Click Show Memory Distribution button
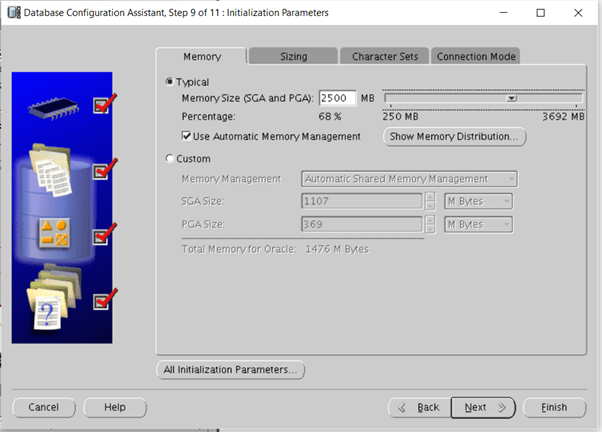Image resolution: width=602 pixels, height=432 pixels. 455,137
